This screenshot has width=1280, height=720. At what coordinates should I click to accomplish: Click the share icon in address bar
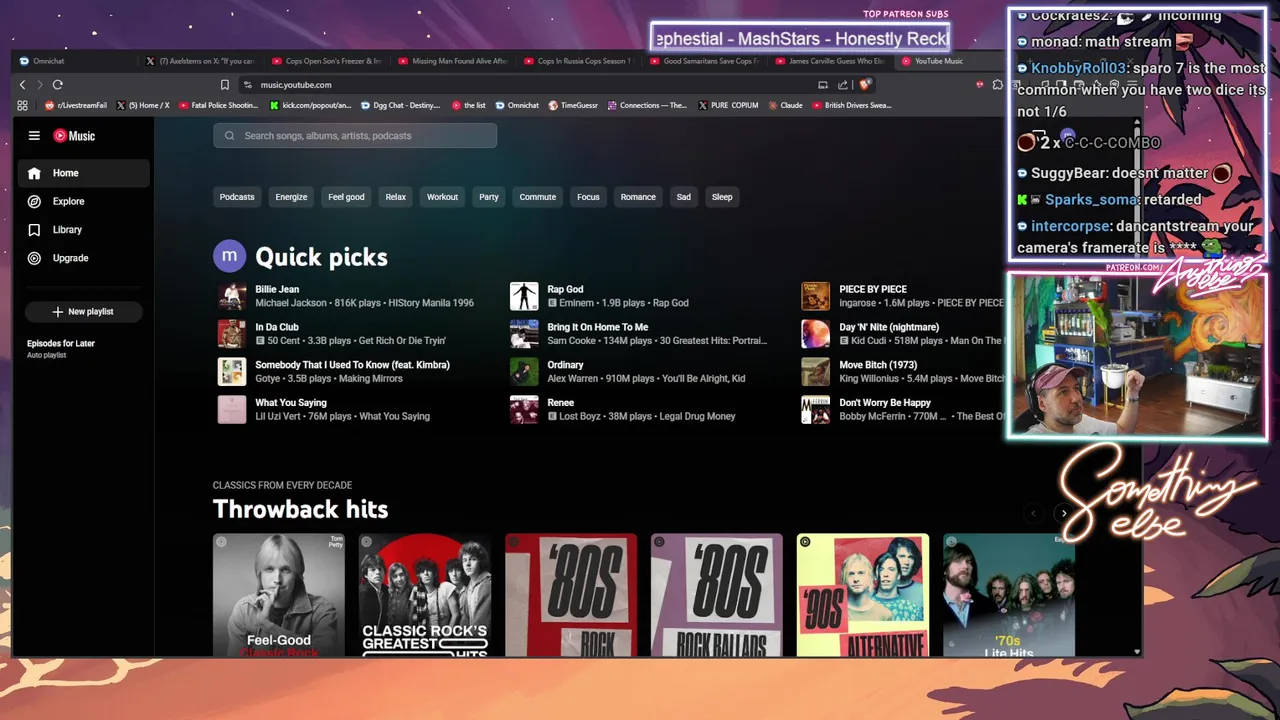[x=843, y=85]
